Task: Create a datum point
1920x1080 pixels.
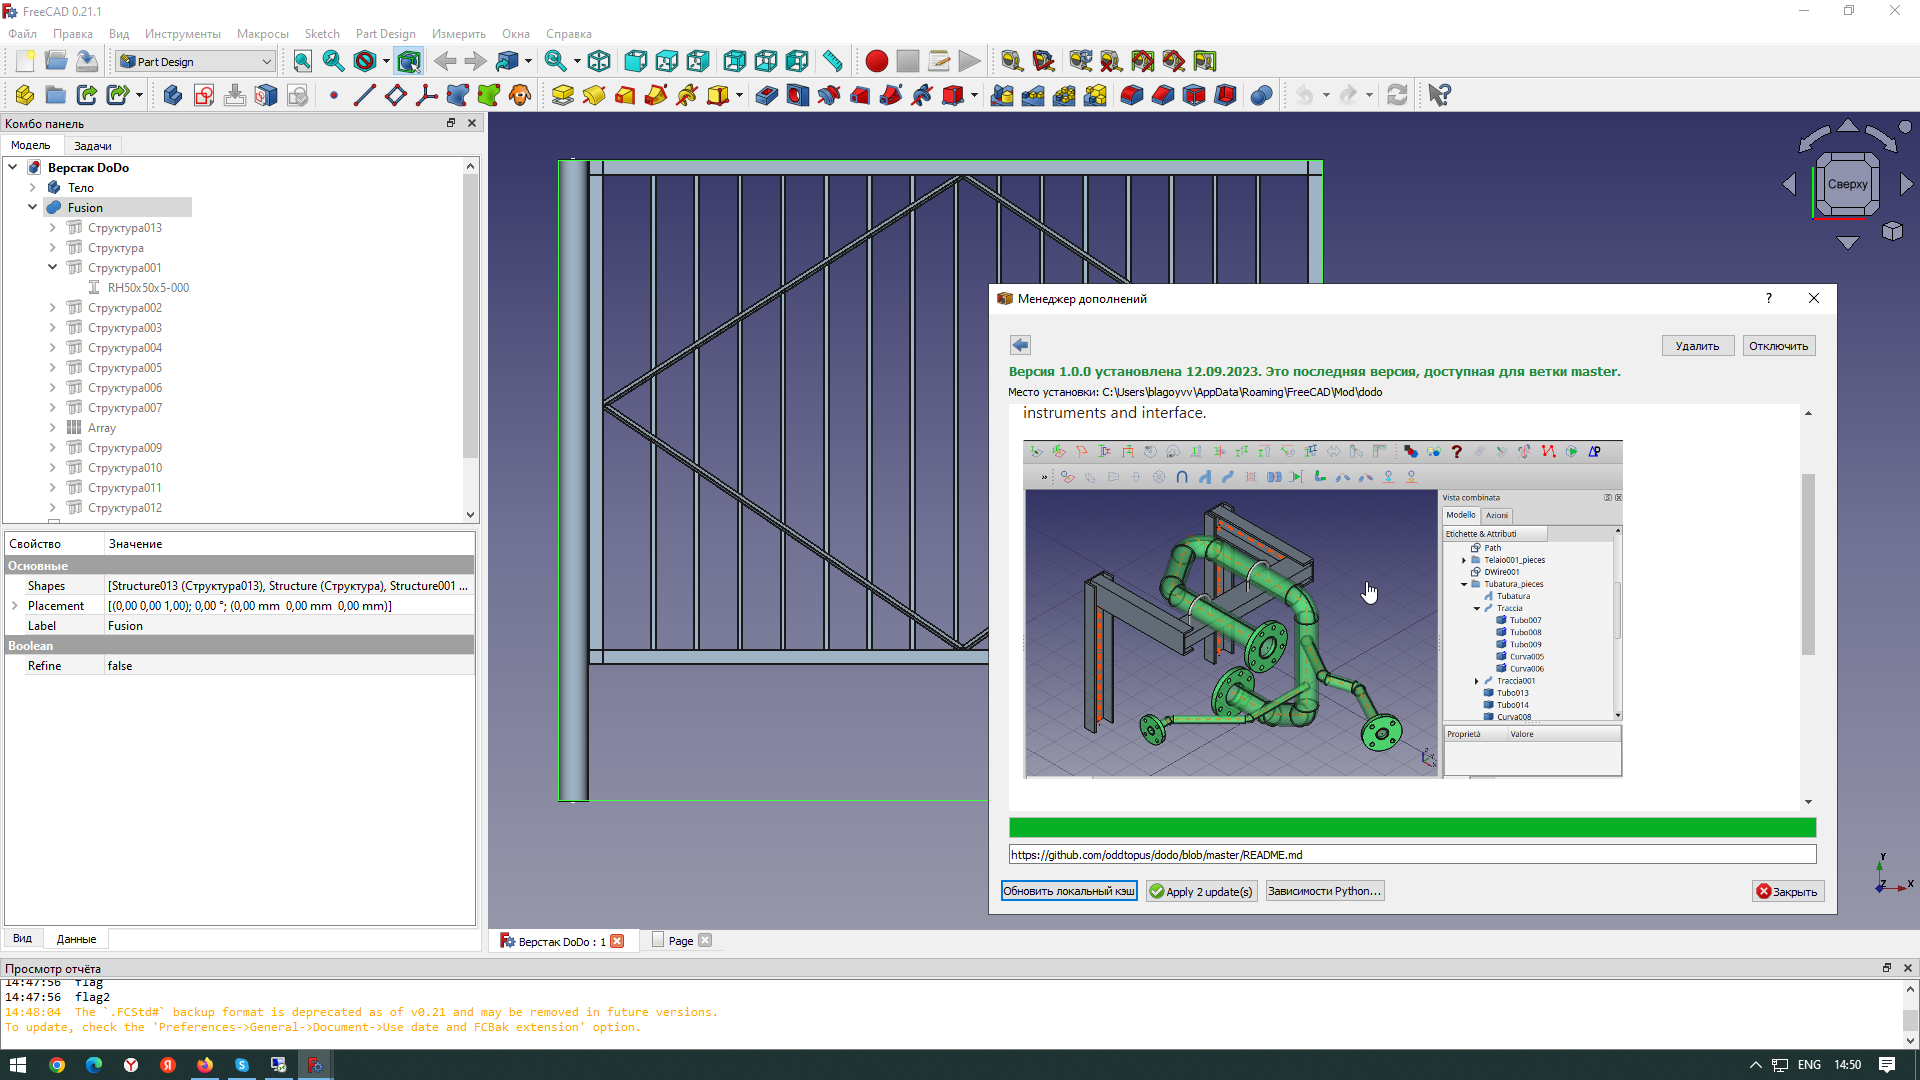Action: (333, 95)
